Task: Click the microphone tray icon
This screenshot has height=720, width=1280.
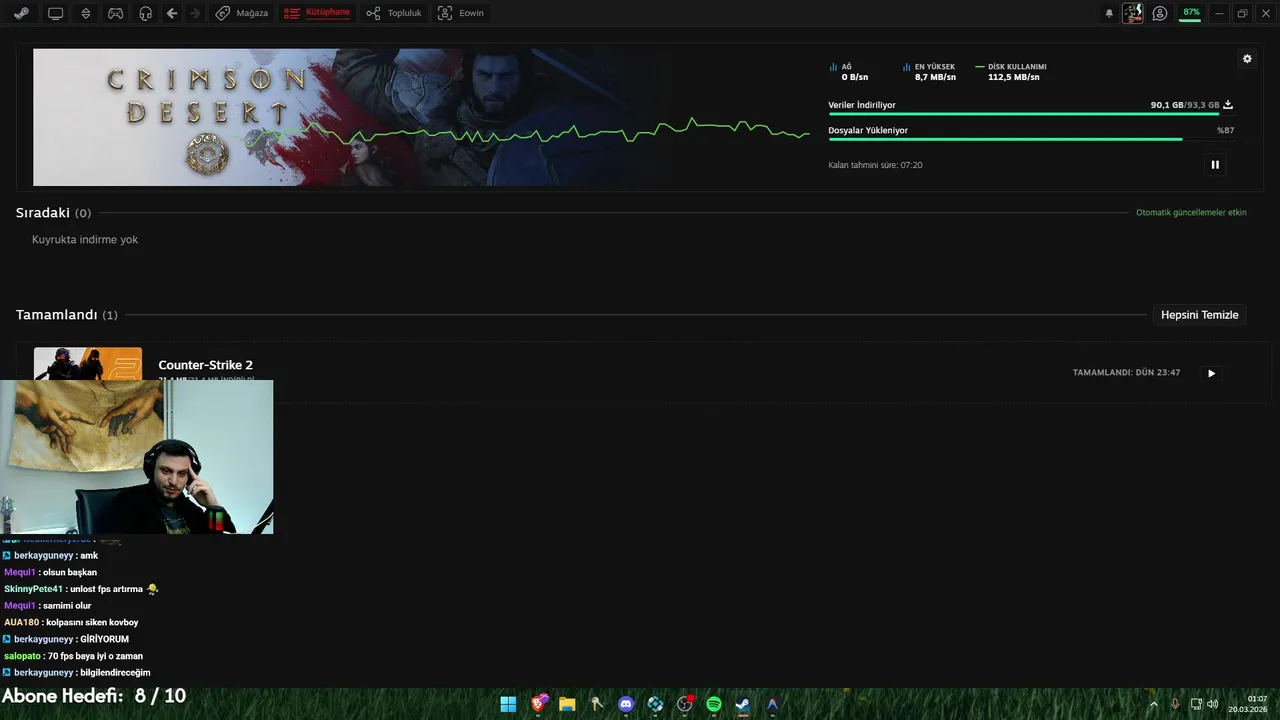Action: pyautogui.click(x=1175, y=704)
